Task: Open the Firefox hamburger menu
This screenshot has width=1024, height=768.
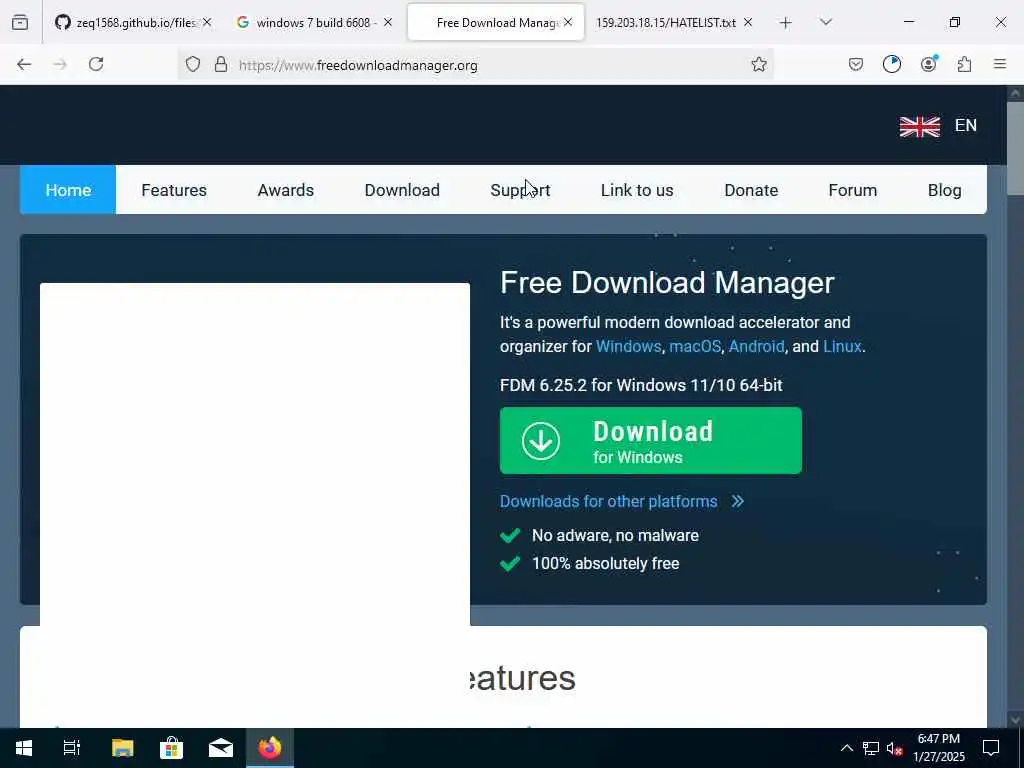Action: point(1000,64)
